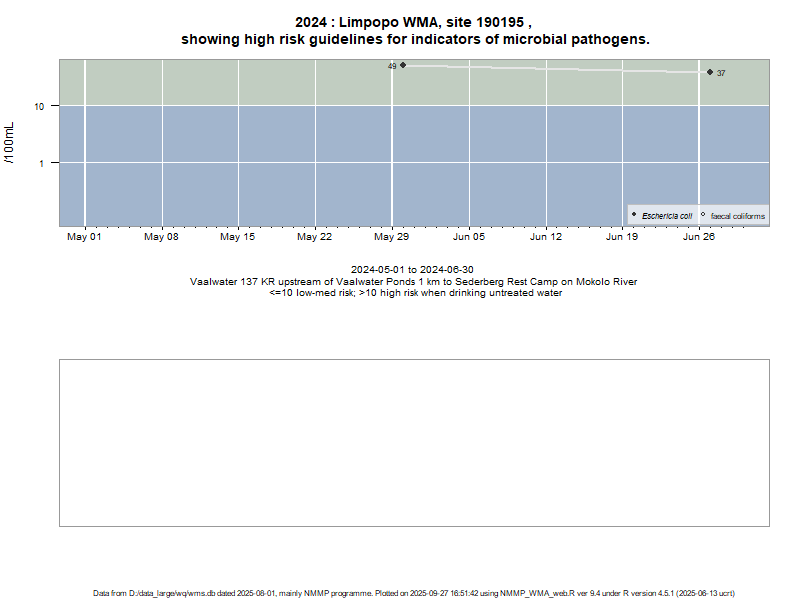Click the faecal coliforms legend marker

[x=703, y=215]
